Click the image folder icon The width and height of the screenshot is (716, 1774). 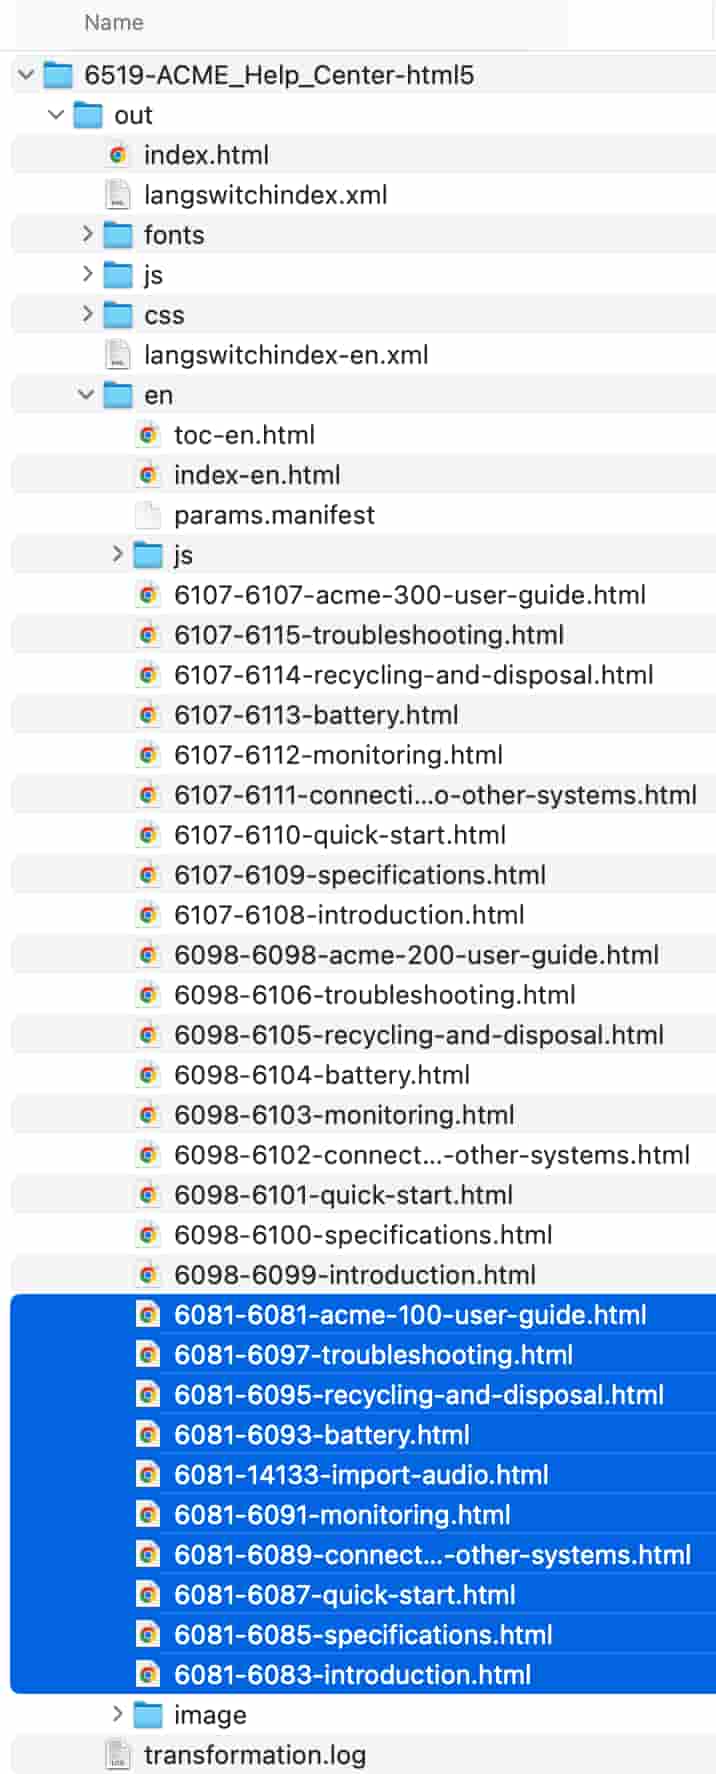click(148, 1715)
